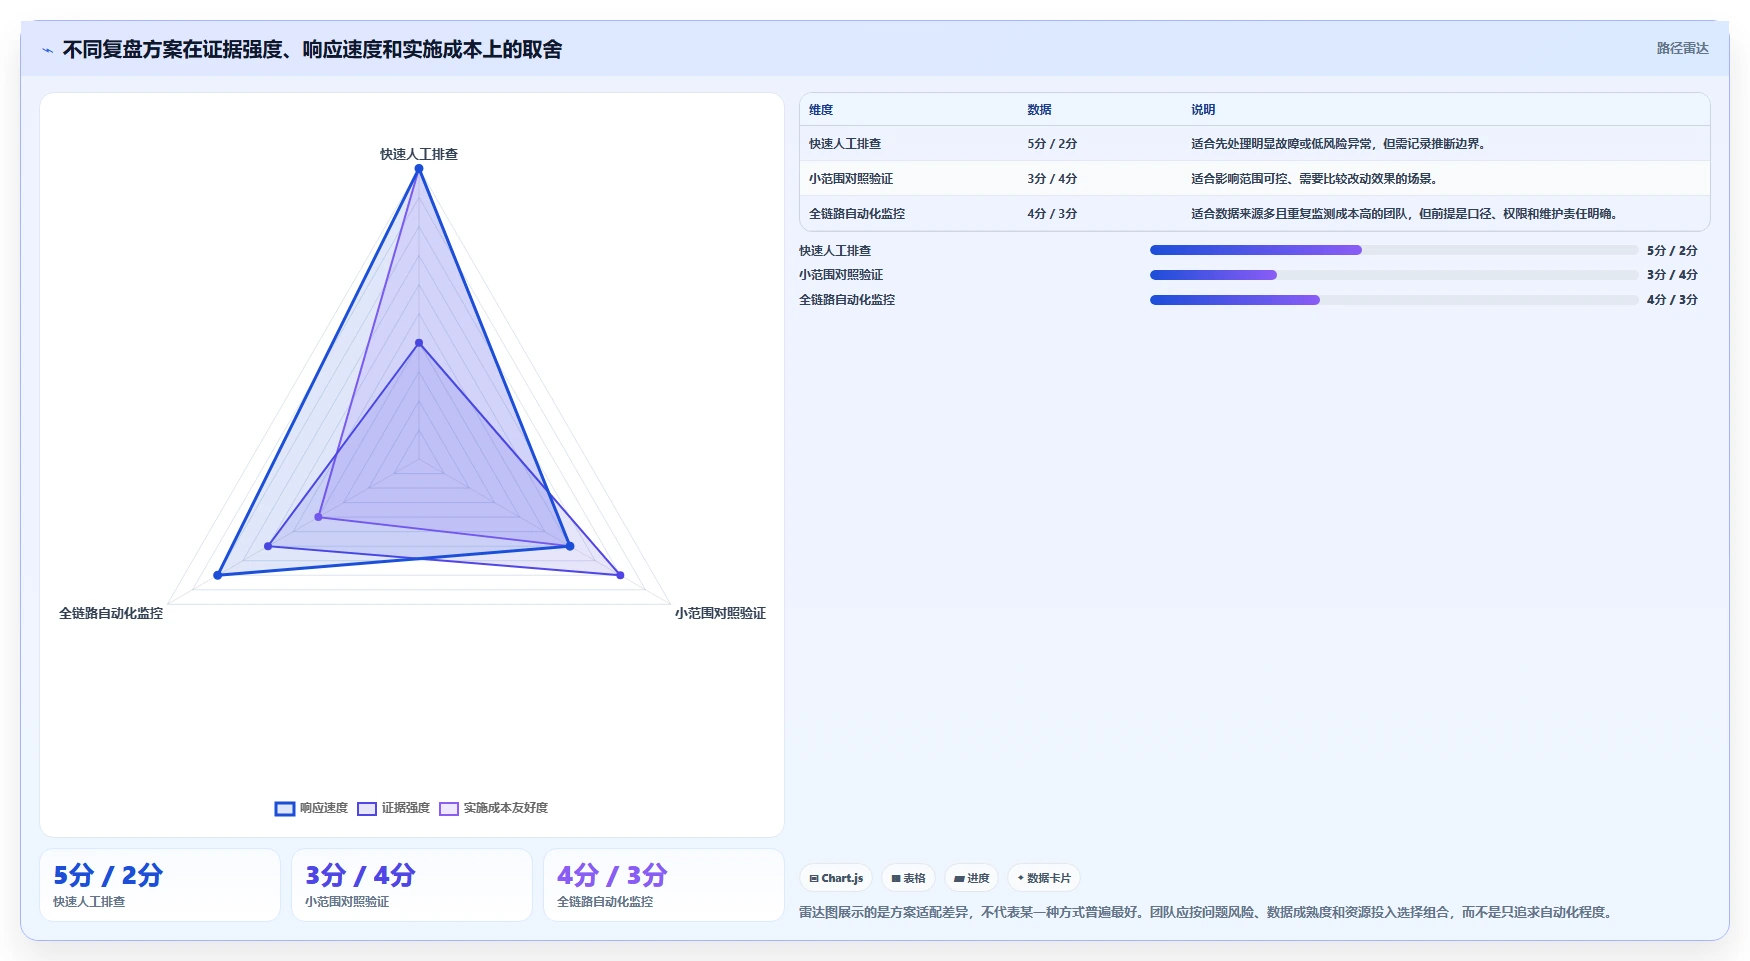The image size is (1750, 961).
Task: Click the 3分 / 4分 value after the progress bar
Action: [1672, 275]
